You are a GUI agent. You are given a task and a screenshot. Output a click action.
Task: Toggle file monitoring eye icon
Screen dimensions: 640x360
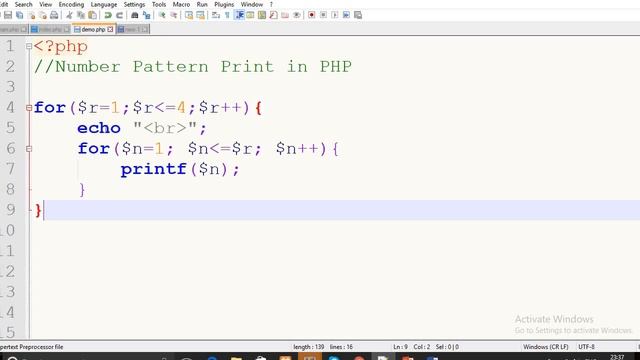297,15
